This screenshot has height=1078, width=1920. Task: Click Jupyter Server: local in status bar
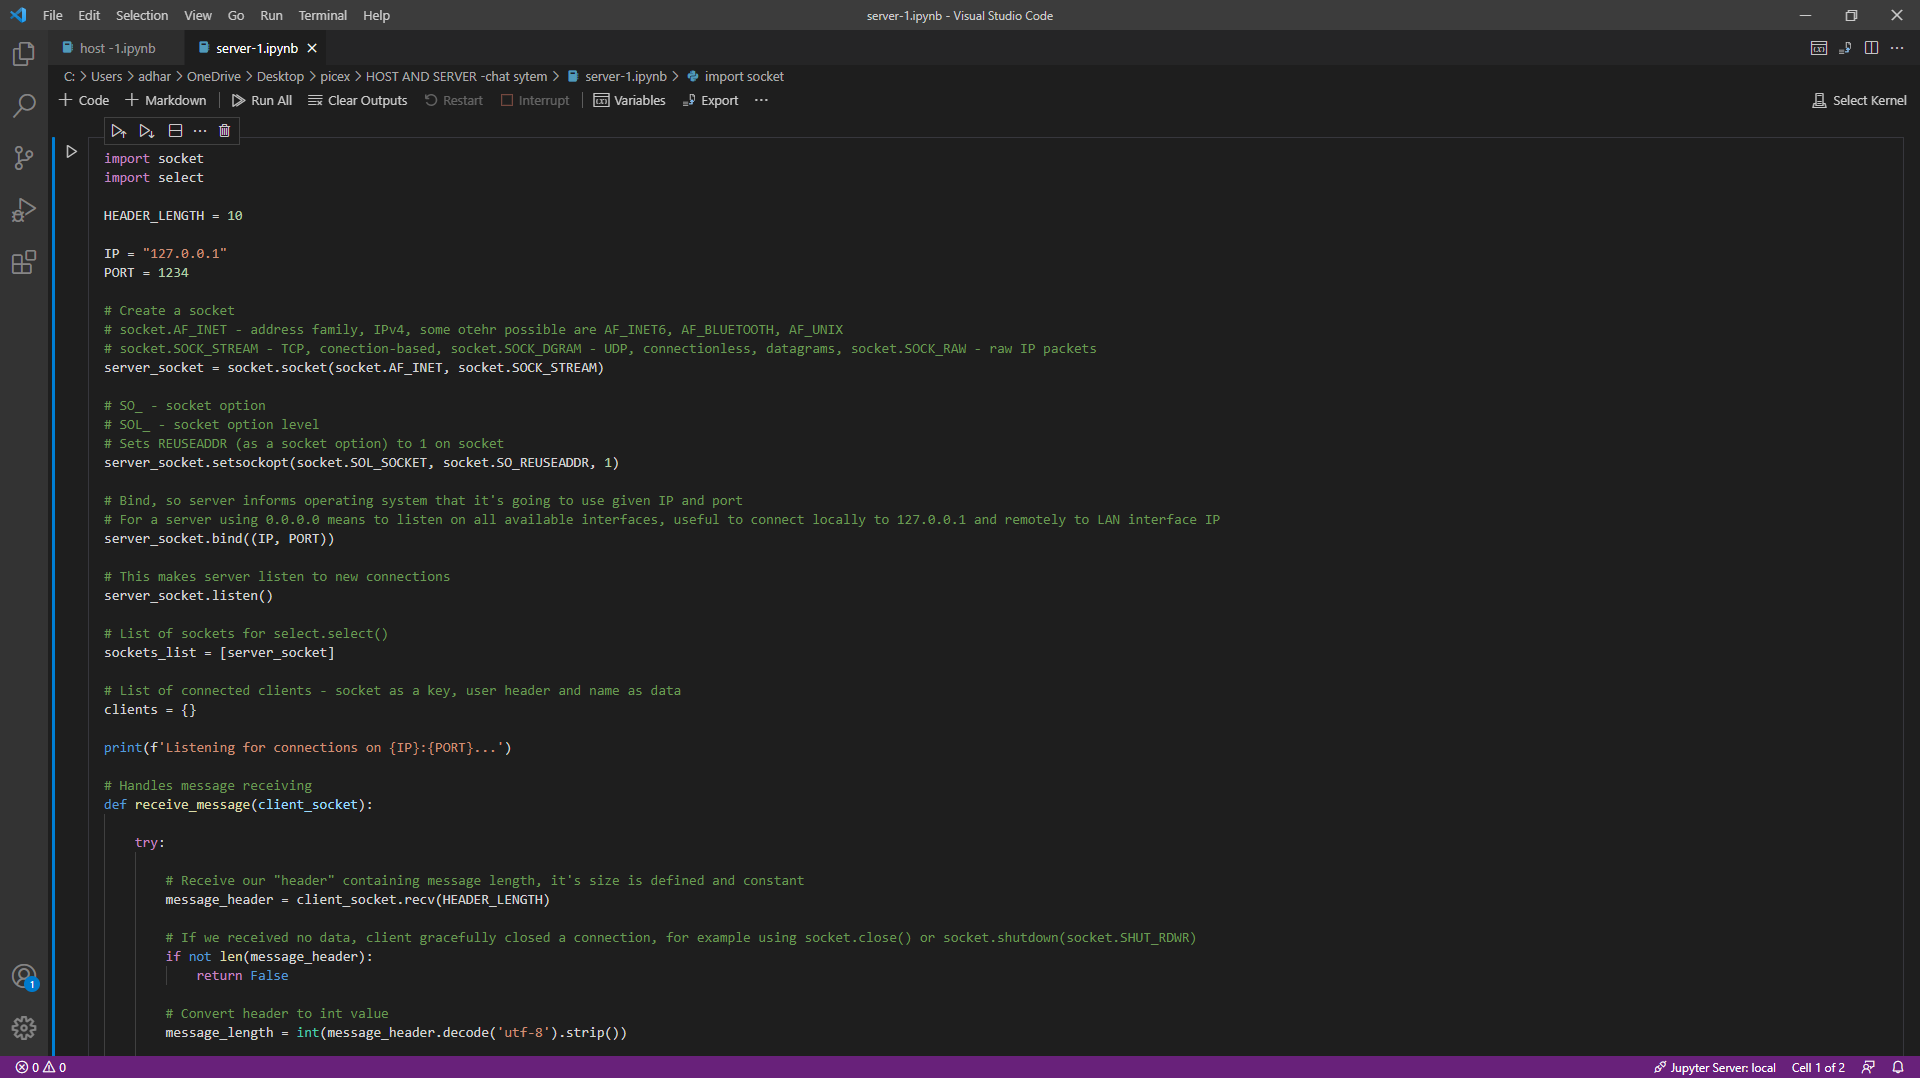tap(1714, 1067)
